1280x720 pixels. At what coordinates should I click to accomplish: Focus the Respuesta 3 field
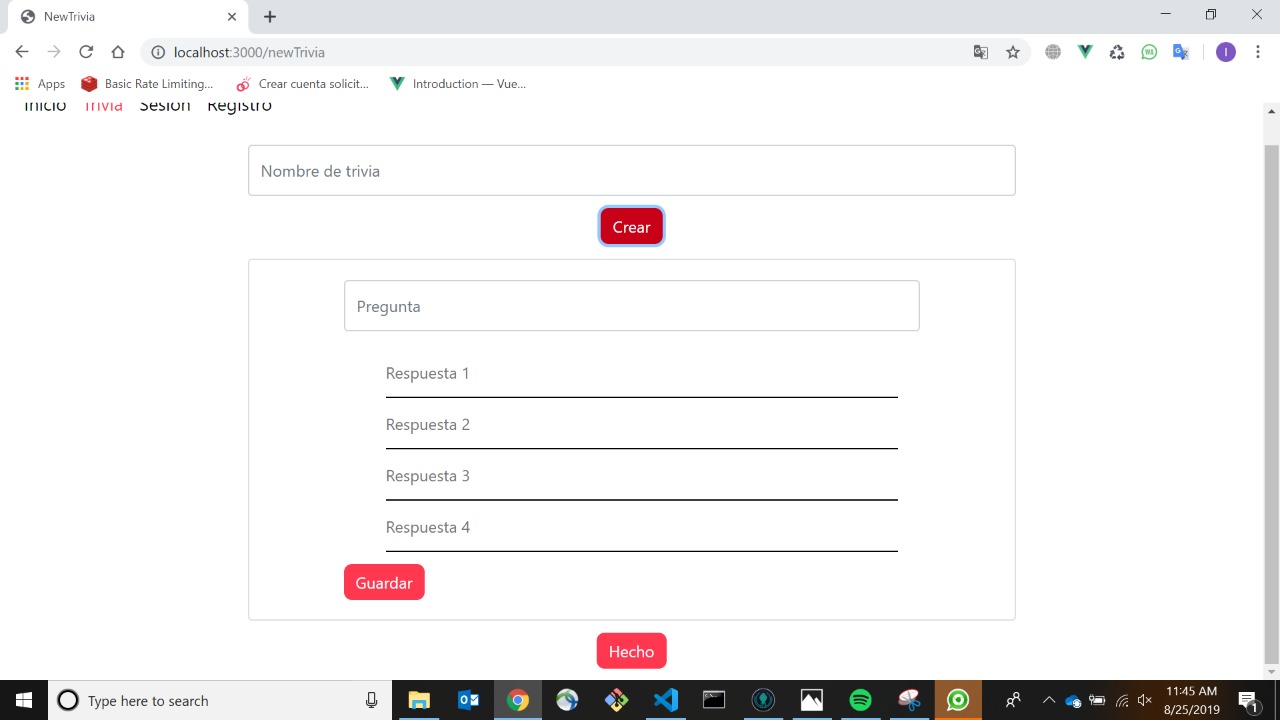click(642, 476)
